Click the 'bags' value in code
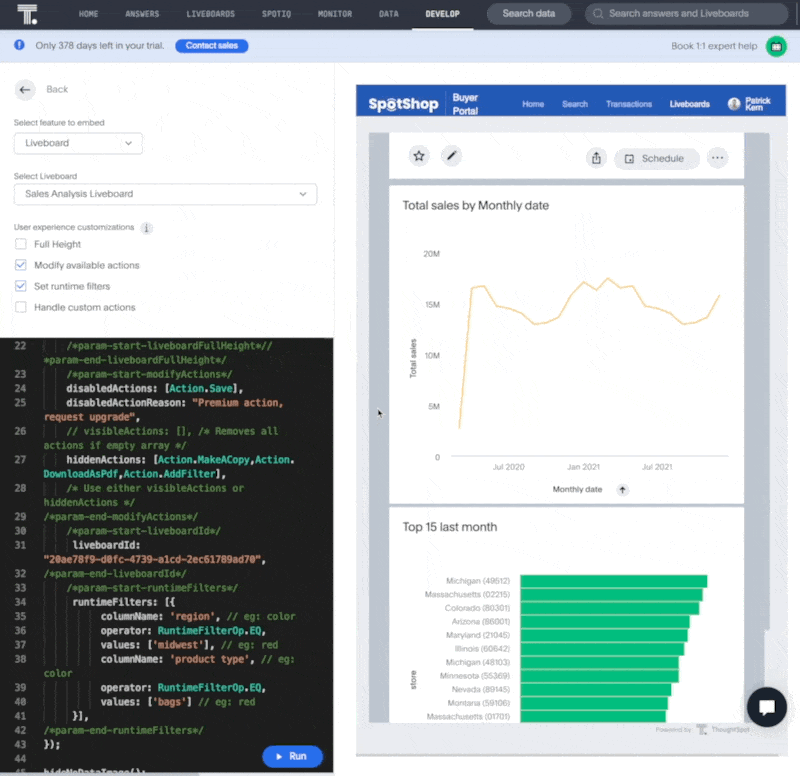The height and width of the screenshot is (776, 800). pyautogui.click(x=169, y=703)
